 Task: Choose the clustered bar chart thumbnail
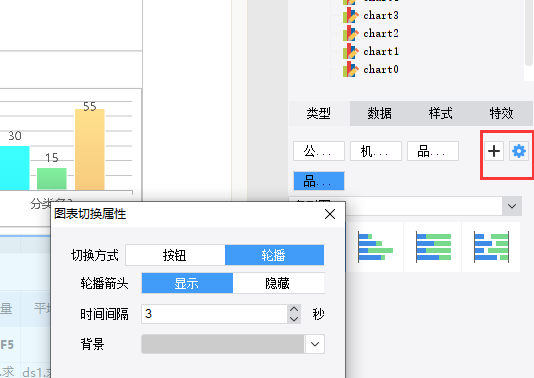(375, 247)
